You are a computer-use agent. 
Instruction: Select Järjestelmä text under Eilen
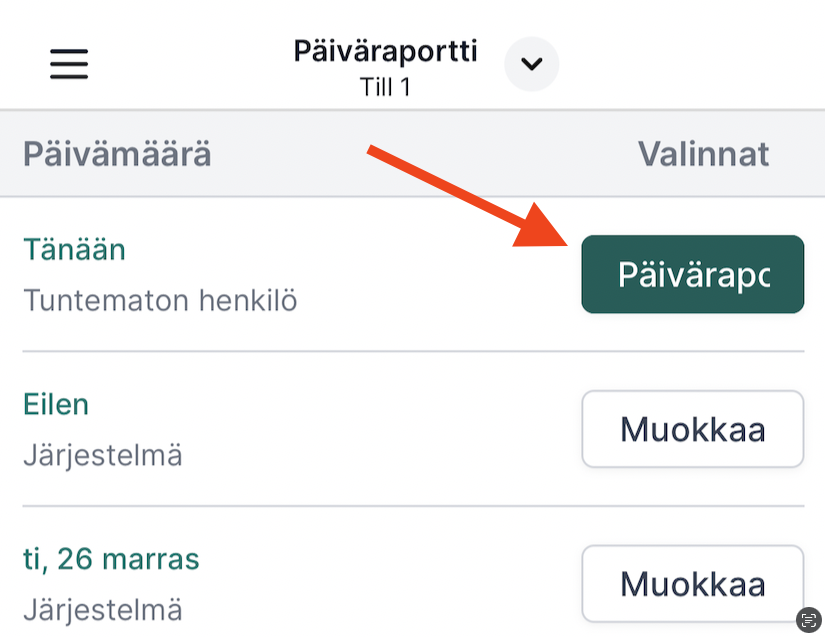tap(103, 455)
